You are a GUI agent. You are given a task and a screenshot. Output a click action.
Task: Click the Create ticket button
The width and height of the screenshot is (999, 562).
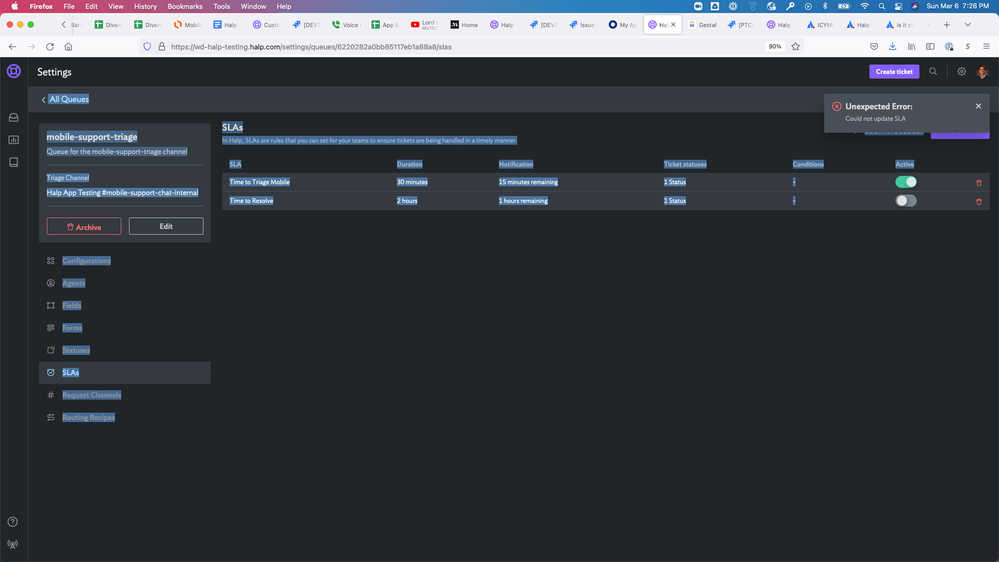pos(894,71)
